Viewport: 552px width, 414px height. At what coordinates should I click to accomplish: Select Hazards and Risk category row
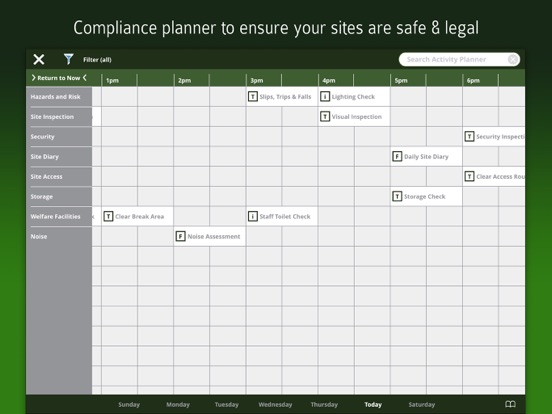(59, 97)
